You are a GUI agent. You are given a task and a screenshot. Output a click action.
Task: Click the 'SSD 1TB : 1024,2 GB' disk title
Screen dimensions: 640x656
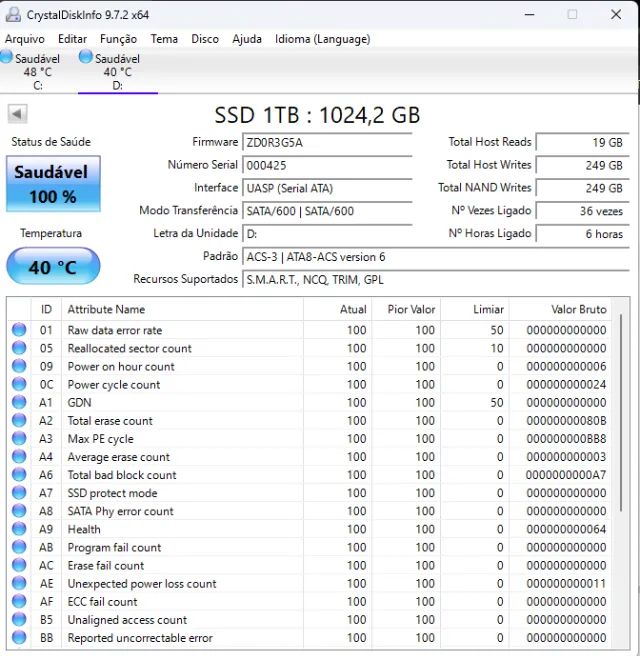click(317, 115)
